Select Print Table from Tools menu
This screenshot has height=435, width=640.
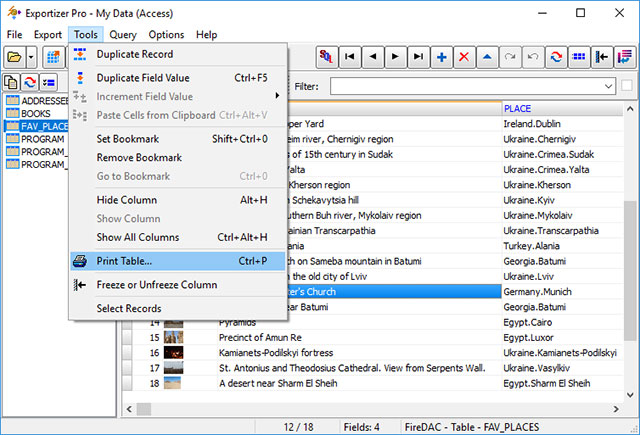[x=124, y=261]
